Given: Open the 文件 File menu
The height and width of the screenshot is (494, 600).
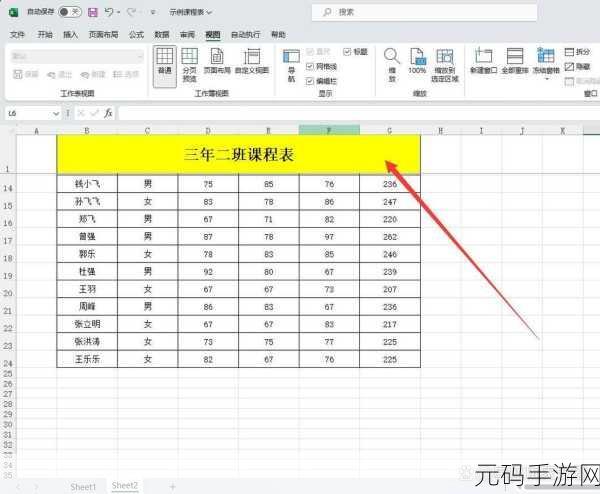Looking at the screenshot, I should click(17, 35).
